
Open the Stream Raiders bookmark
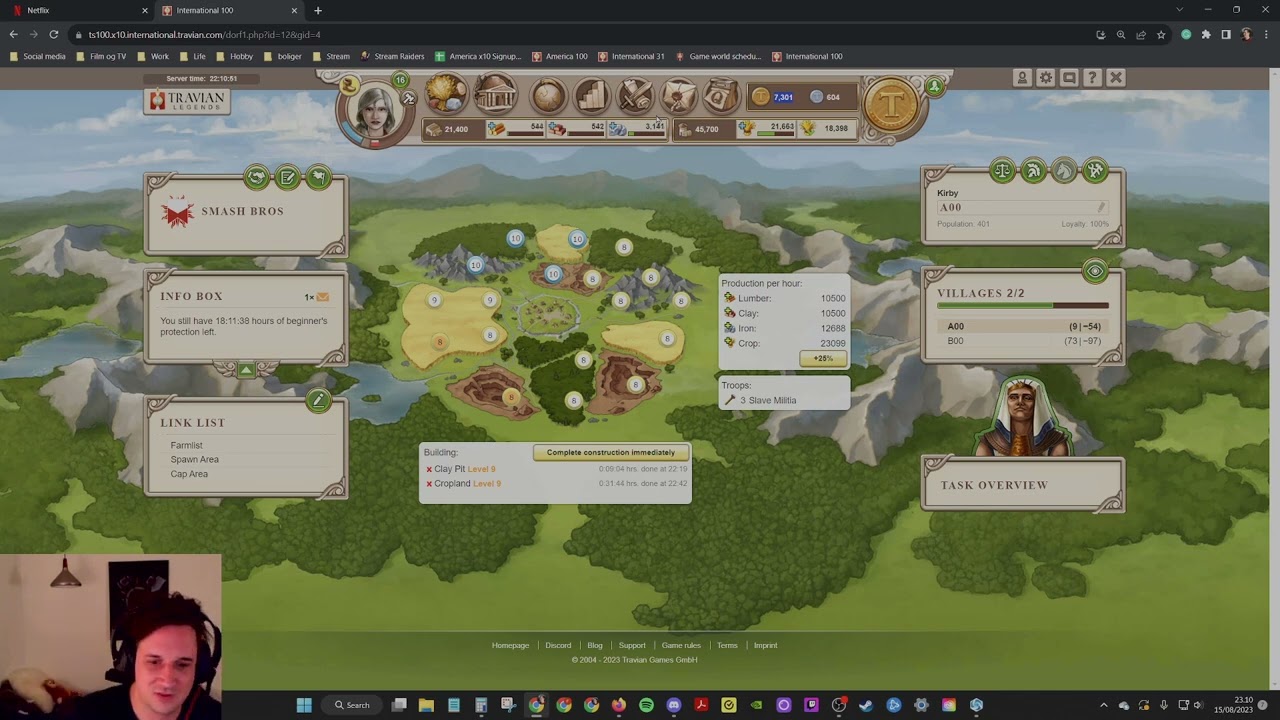tap(393, 56)
